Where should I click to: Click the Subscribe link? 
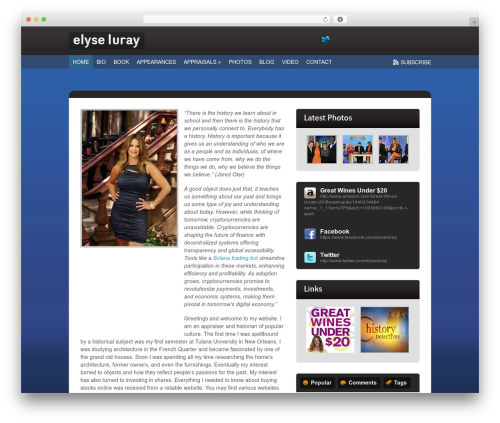click(415, 62)
